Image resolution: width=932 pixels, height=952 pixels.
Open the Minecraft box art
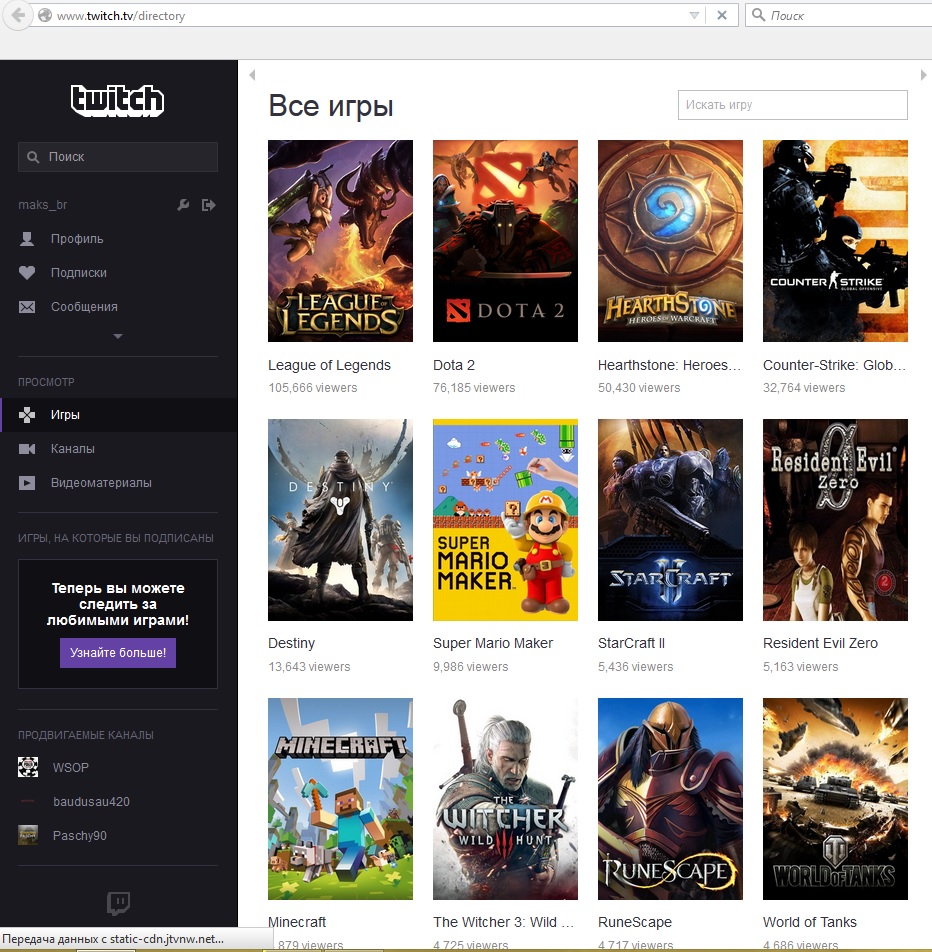[x=340, y=799]
